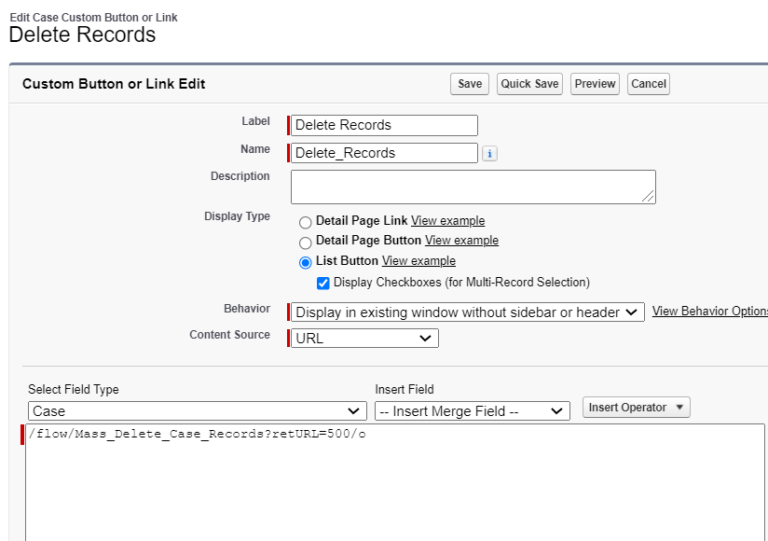Click into the Label text field
This screenshot has width=768, height=541.
point(384,125)
